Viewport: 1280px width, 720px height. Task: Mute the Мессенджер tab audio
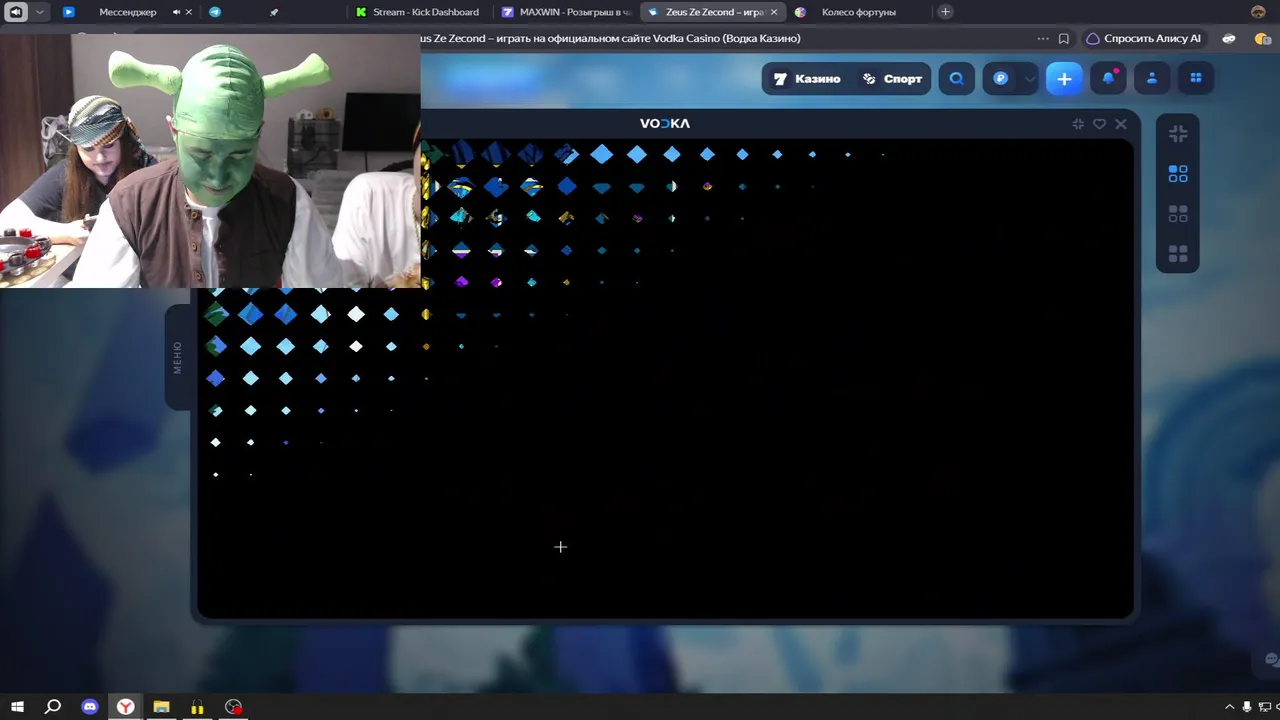pos(177,12)
